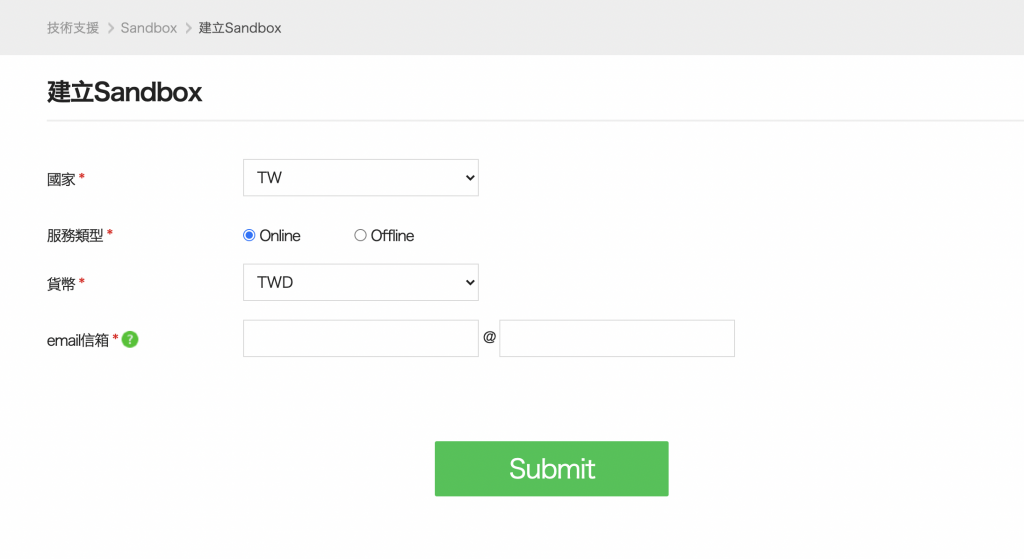Image resolution: width=1024 pixels, height=559 pixels.
Task: Click the 建立Sandbox breadcrumb item
Action: 240,28
